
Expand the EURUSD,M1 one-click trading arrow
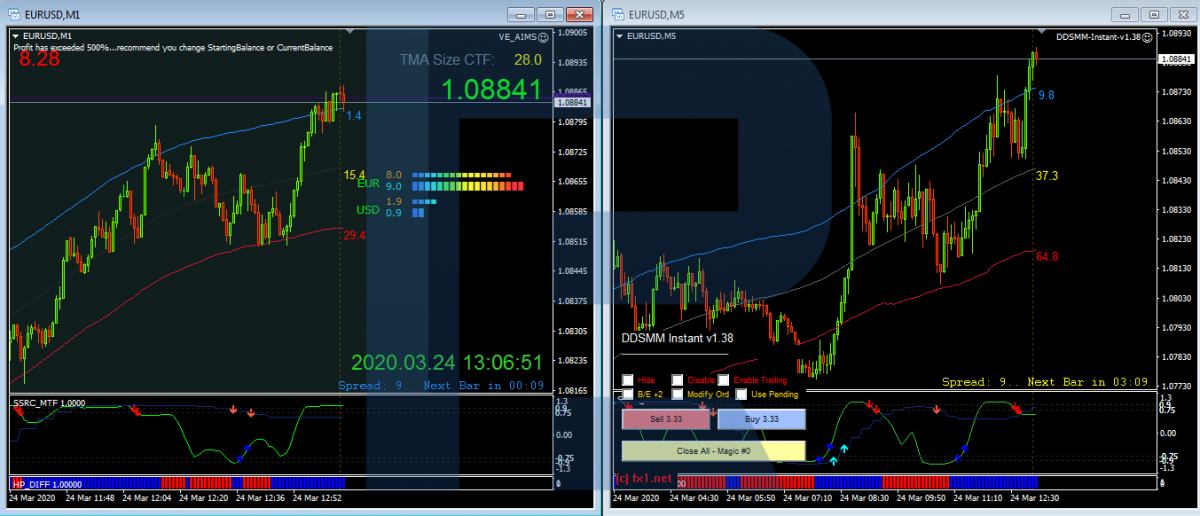point(16,36)
